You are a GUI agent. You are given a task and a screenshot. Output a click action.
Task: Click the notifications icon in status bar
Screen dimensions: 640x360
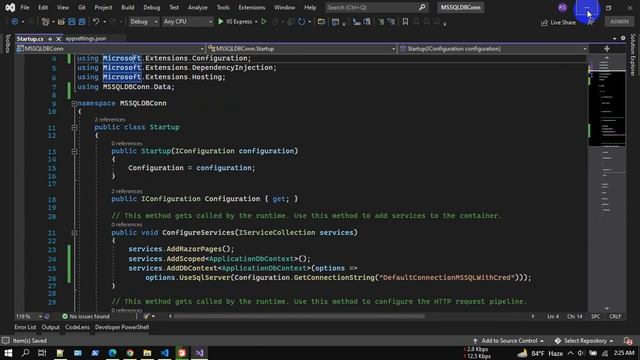coord(628,341)
